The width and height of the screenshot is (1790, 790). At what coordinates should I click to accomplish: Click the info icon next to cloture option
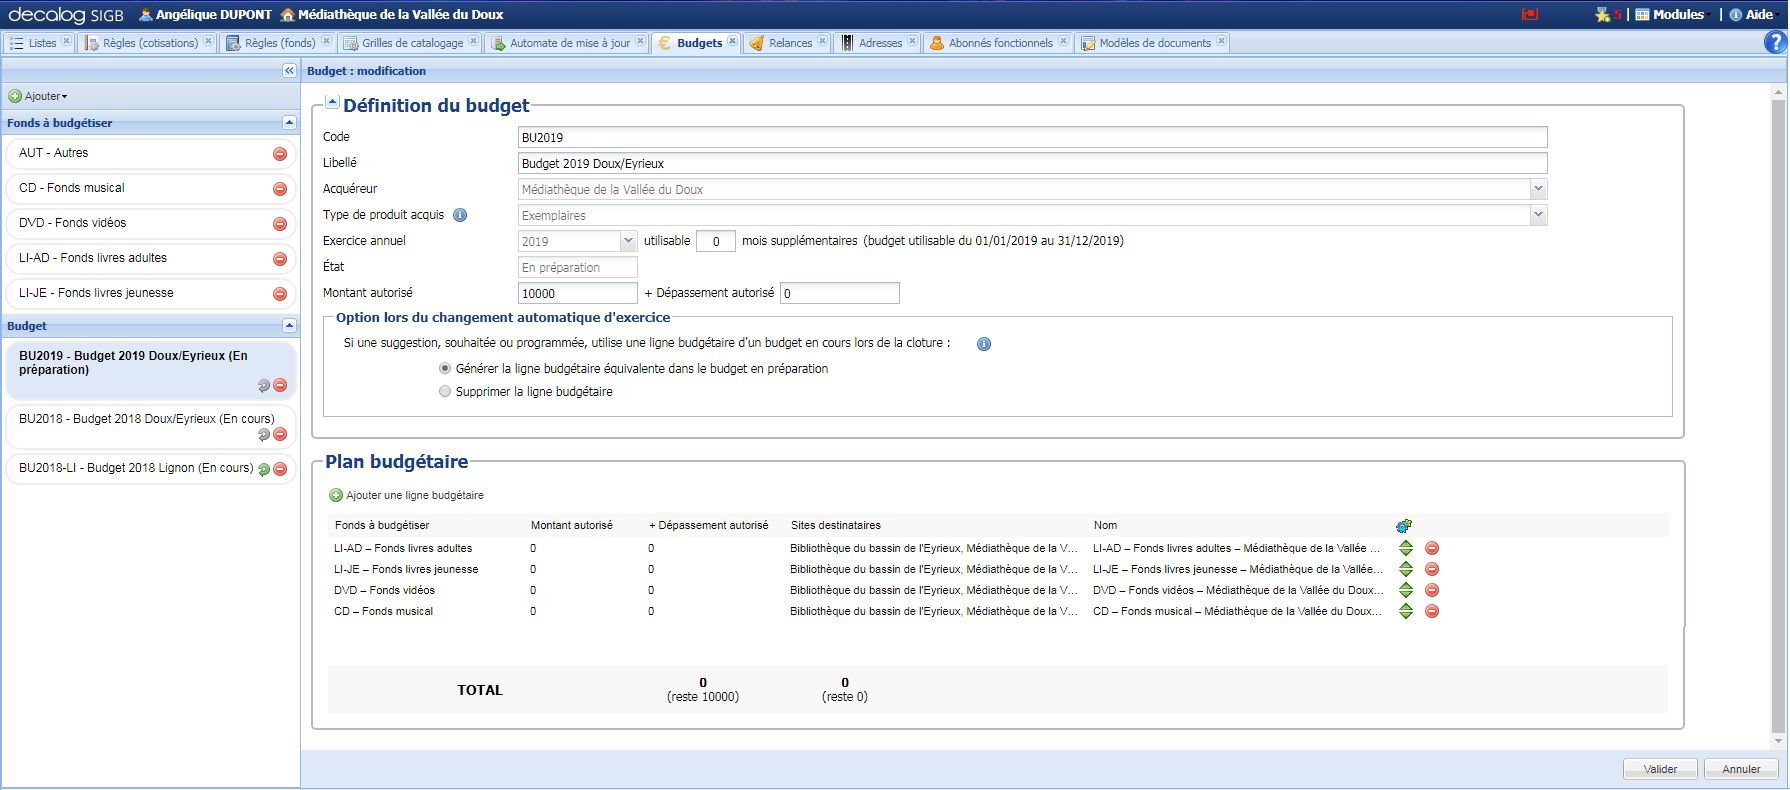click(x=984, y=344)
